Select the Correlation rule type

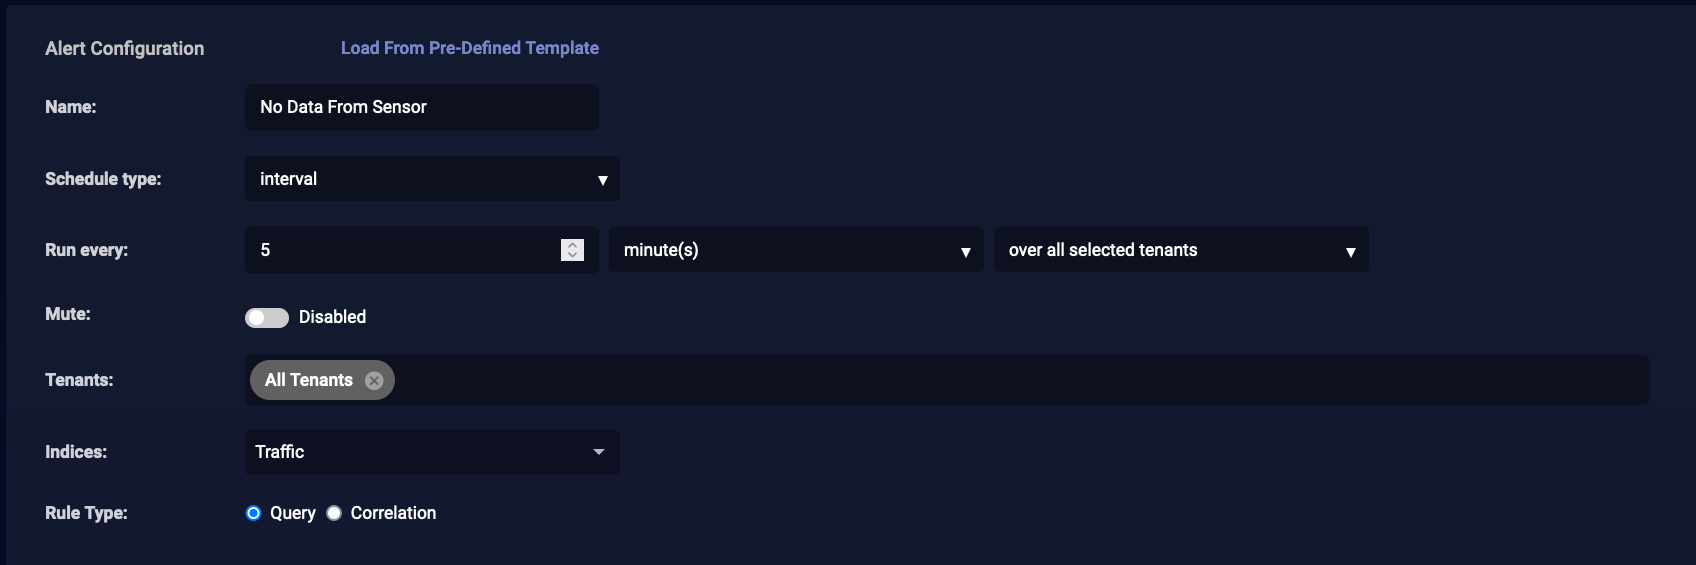pos(334,513)
